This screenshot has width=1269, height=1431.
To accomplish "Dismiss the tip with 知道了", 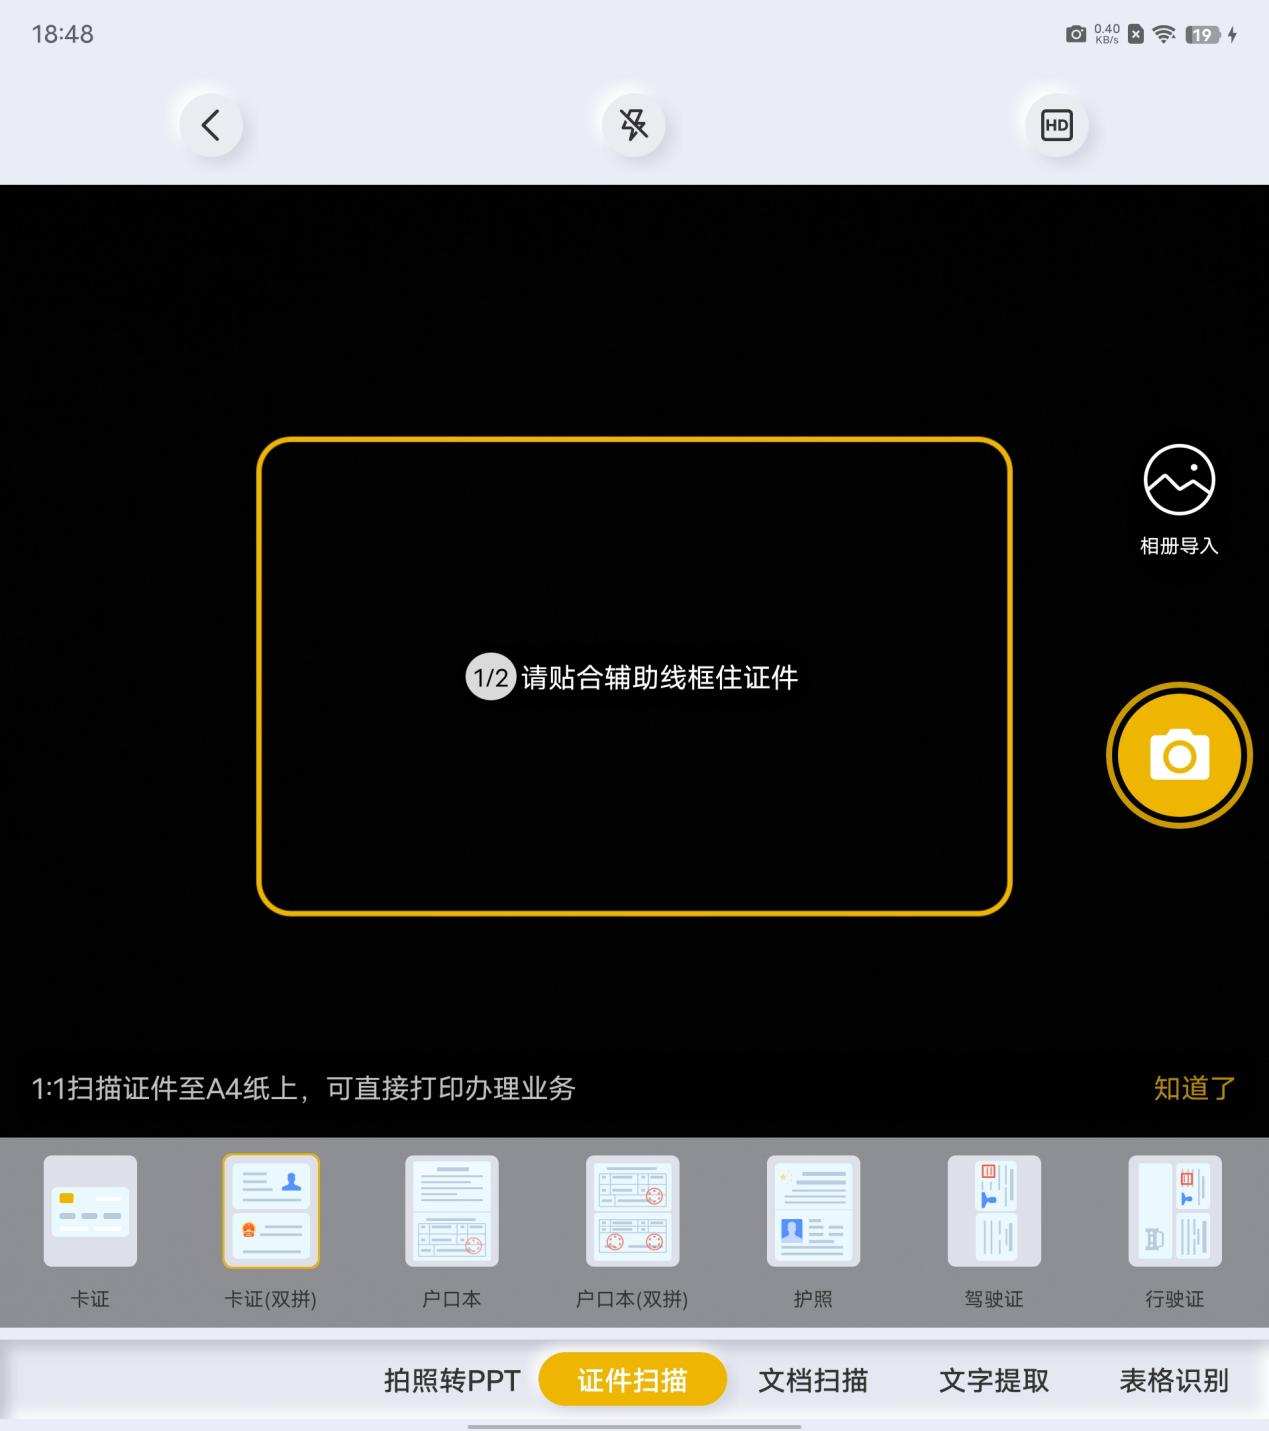I will [x=1194, y=1088].
